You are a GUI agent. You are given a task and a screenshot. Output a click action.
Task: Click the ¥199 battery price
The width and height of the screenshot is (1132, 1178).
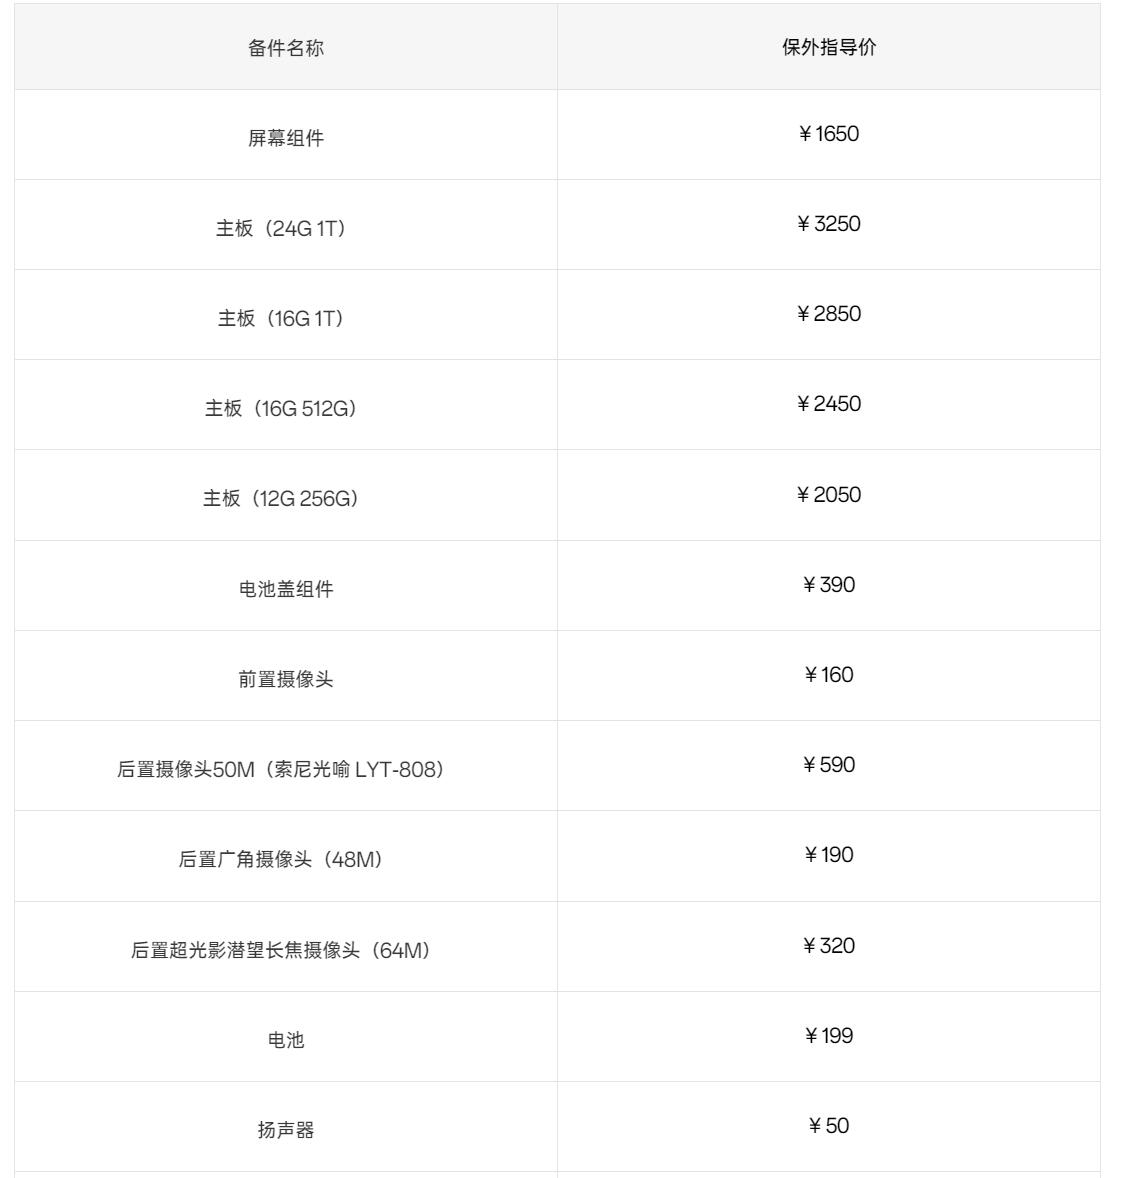click(828, 1036)
